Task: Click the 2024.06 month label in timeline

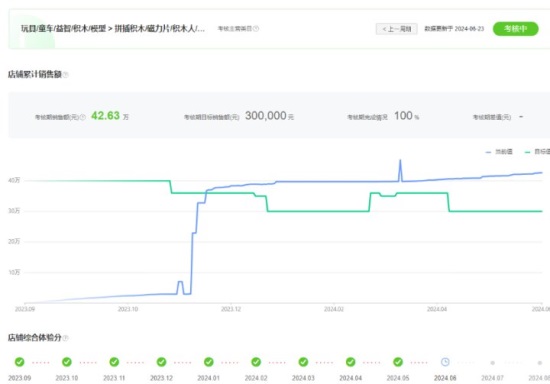Action: tap(445, 378)
